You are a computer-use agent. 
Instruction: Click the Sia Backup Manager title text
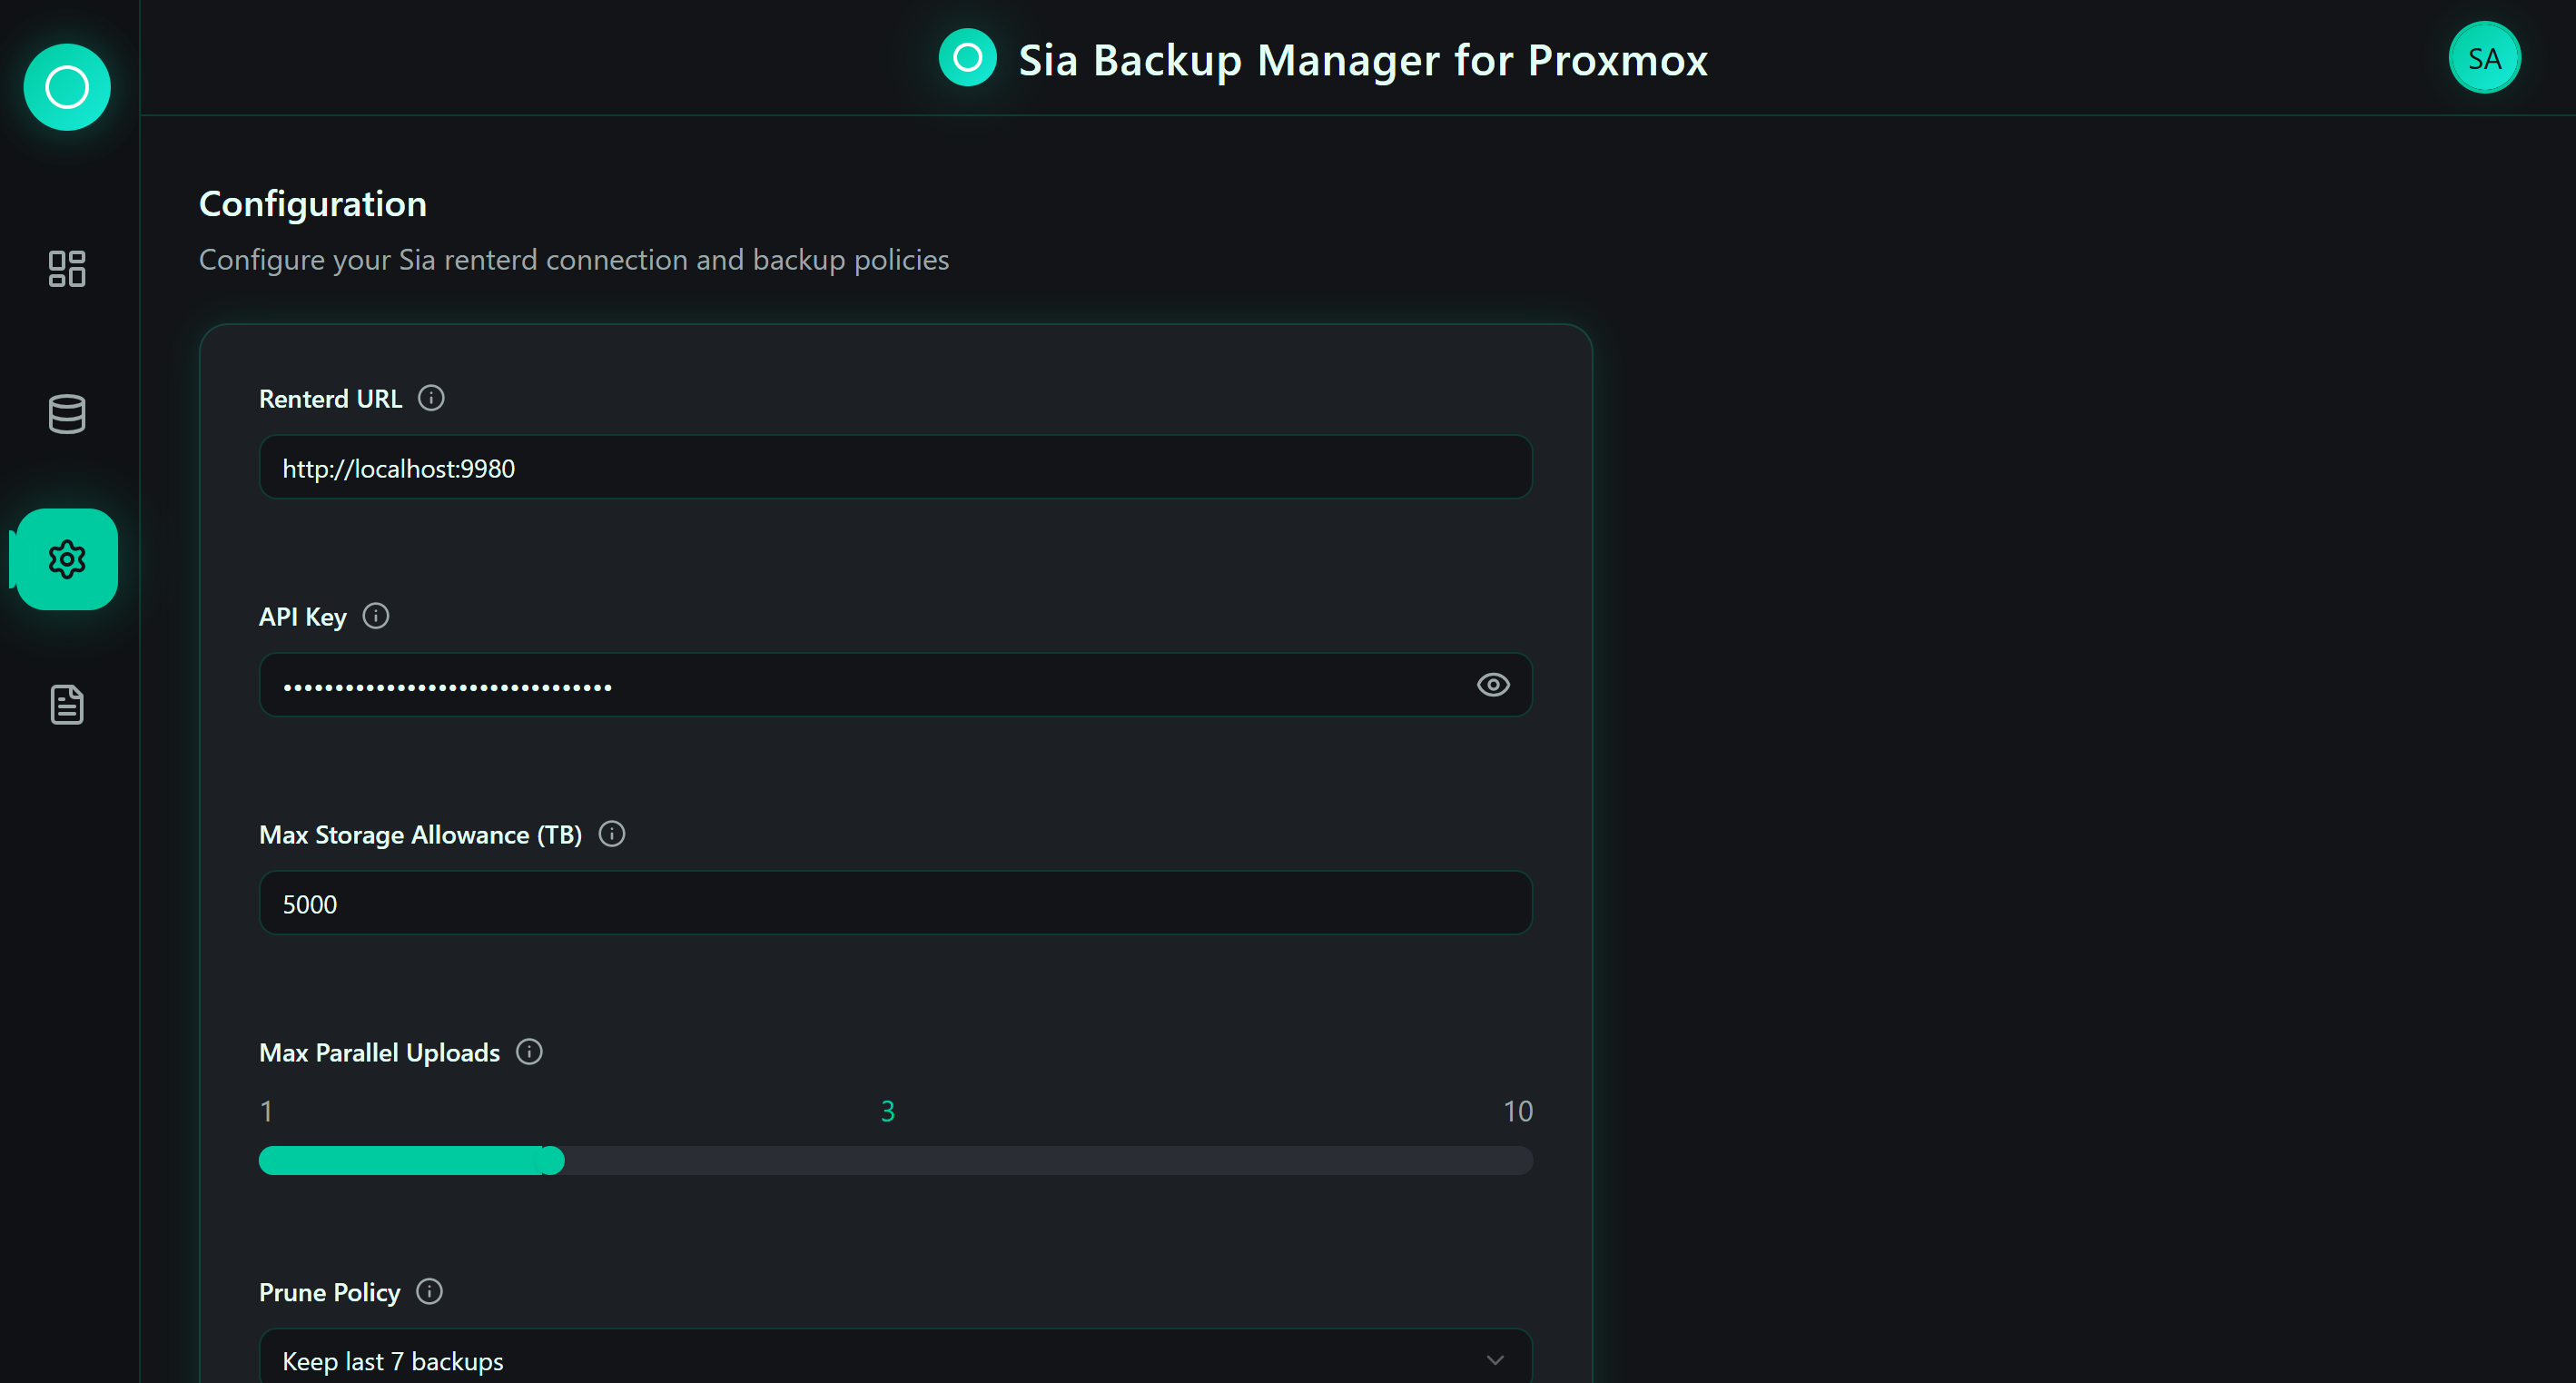tap(1363, 60)
